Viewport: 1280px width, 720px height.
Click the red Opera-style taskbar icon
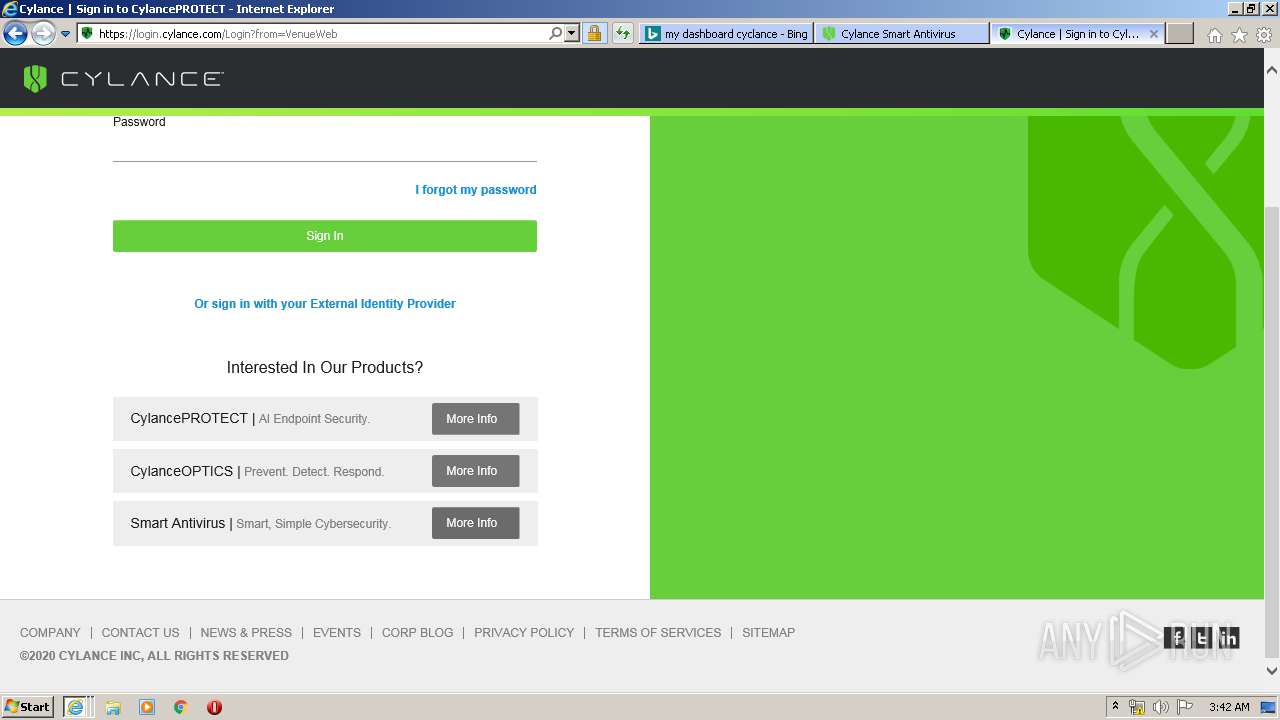[x=214, y=707]
